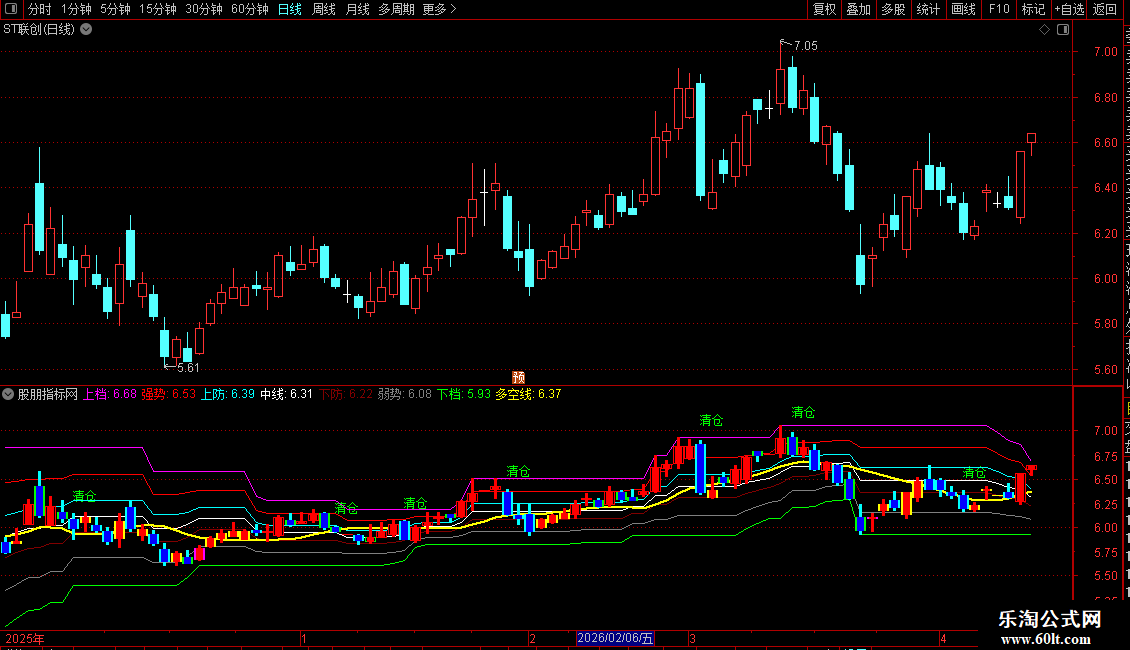Switch to the 分时 intraday view

click(40, 9)
